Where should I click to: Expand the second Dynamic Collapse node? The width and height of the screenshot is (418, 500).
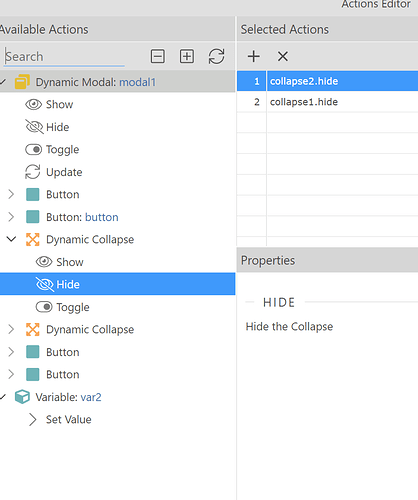tap(11, 329)
